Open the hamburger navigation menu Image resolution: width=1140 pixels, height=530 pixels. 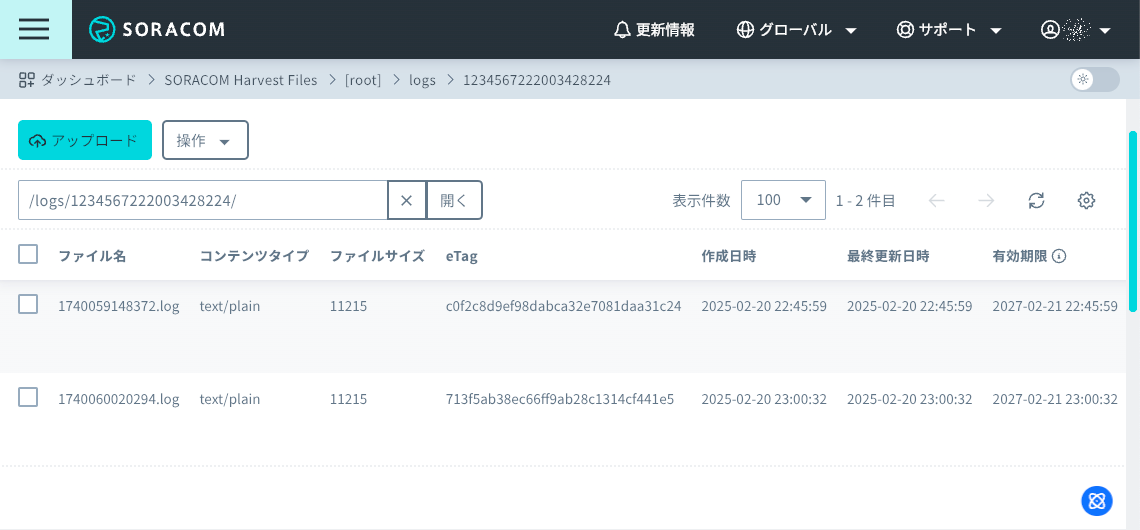point(34,29)
